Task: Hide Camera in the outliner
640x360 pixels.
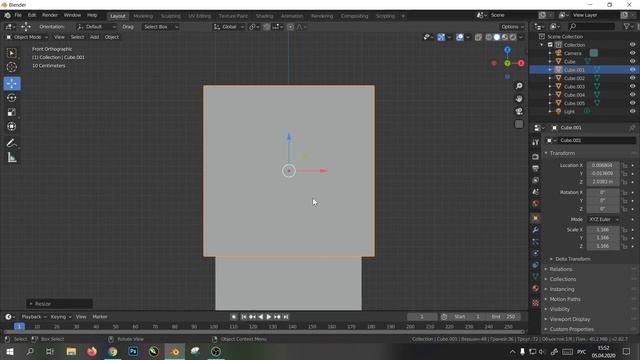Action: pos(632,53)
